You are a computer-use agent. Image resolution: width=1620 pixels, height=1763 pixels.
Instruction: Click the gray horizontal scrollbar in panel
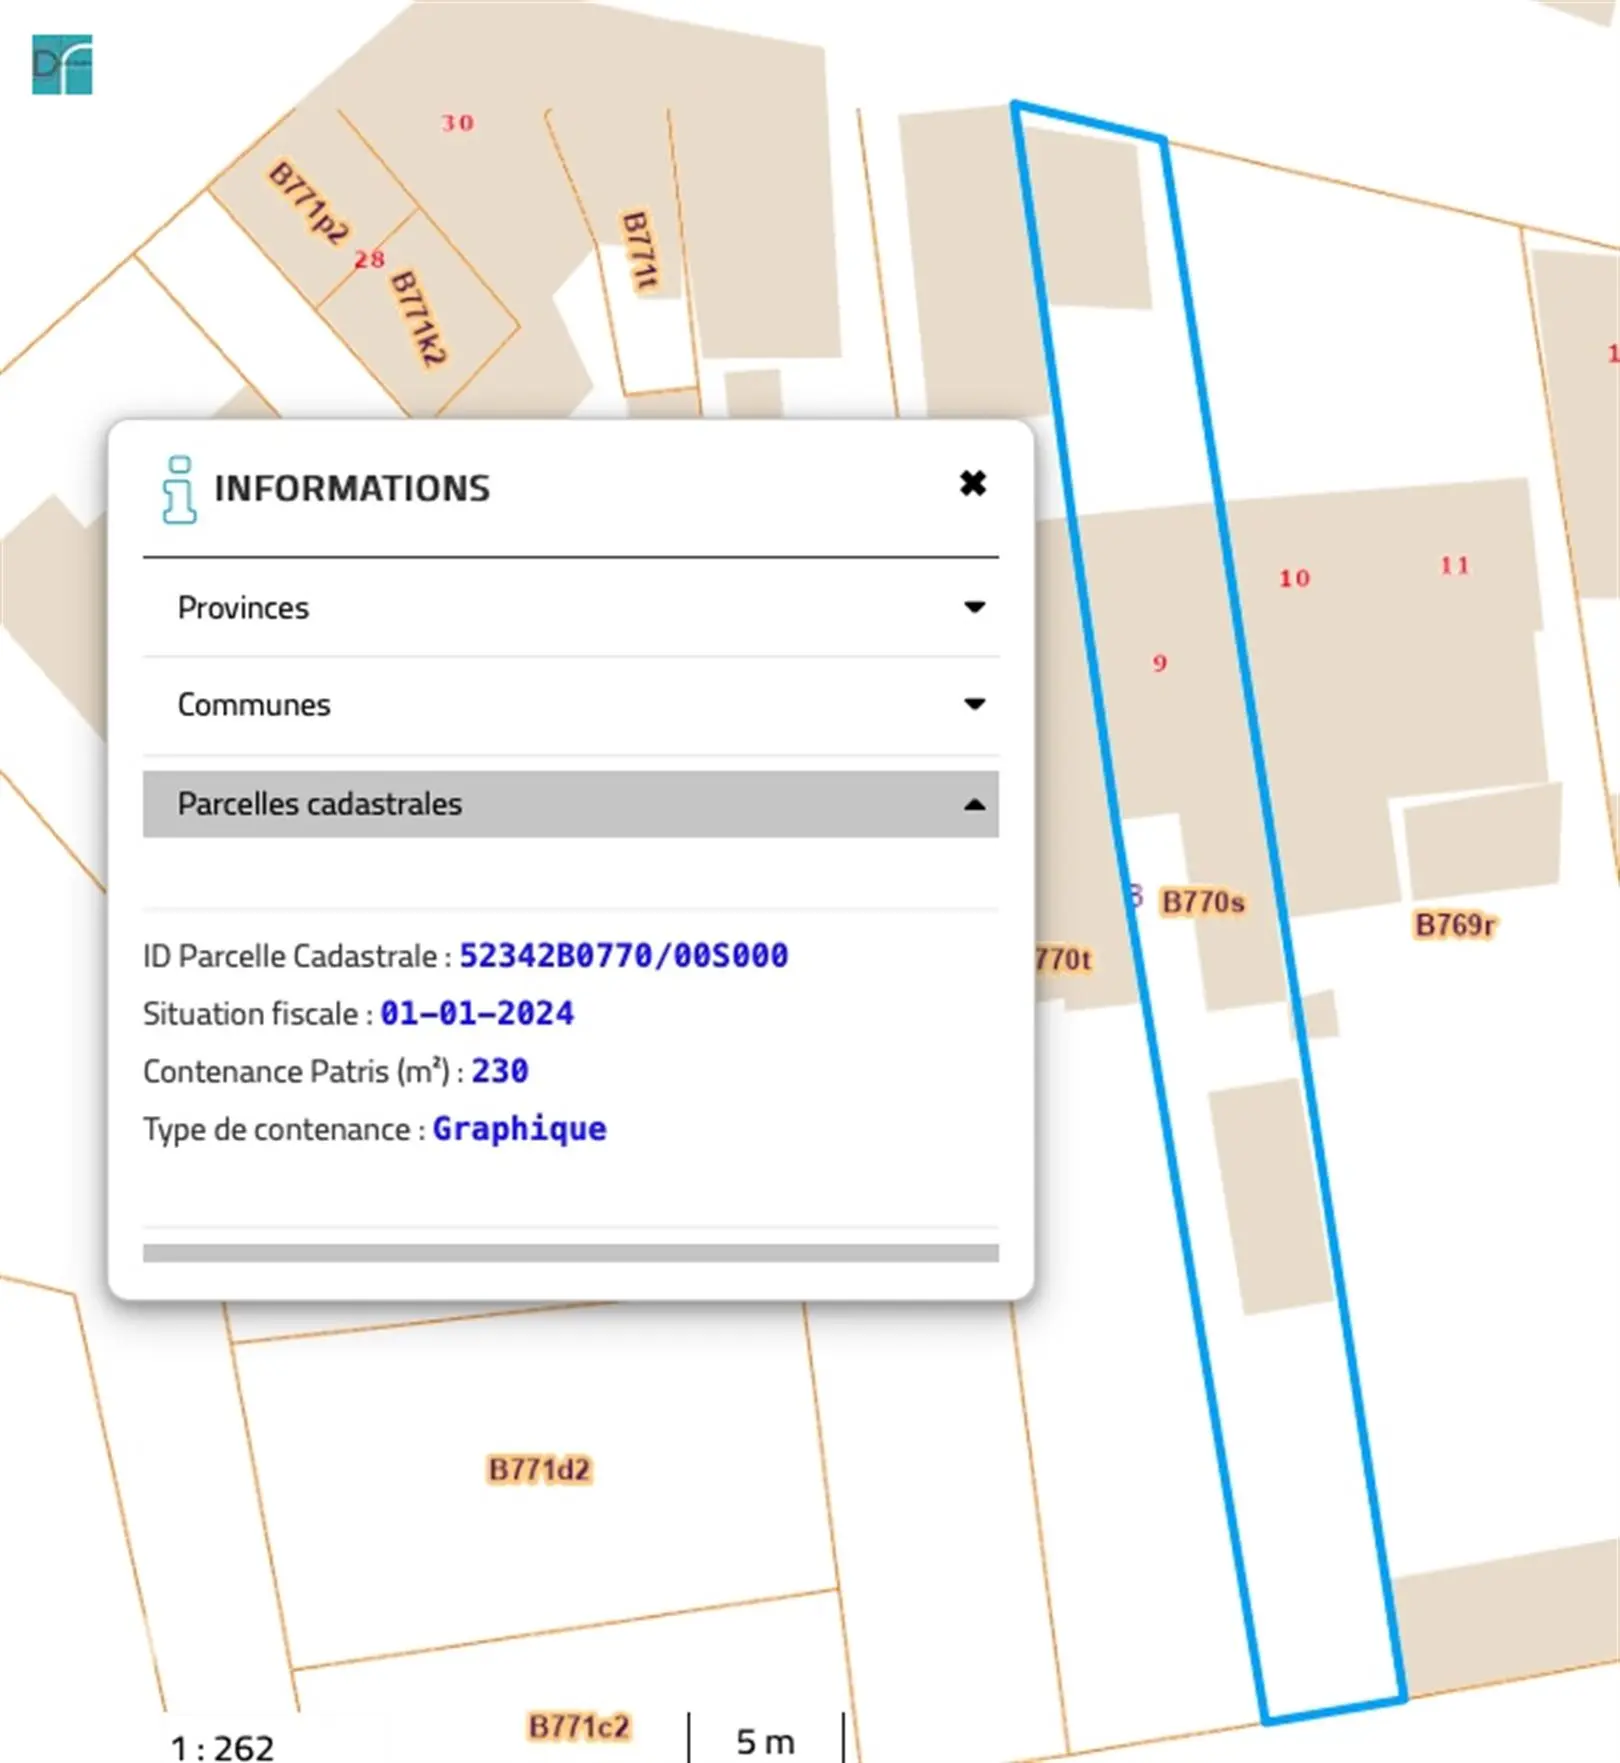click(570, 1253)
